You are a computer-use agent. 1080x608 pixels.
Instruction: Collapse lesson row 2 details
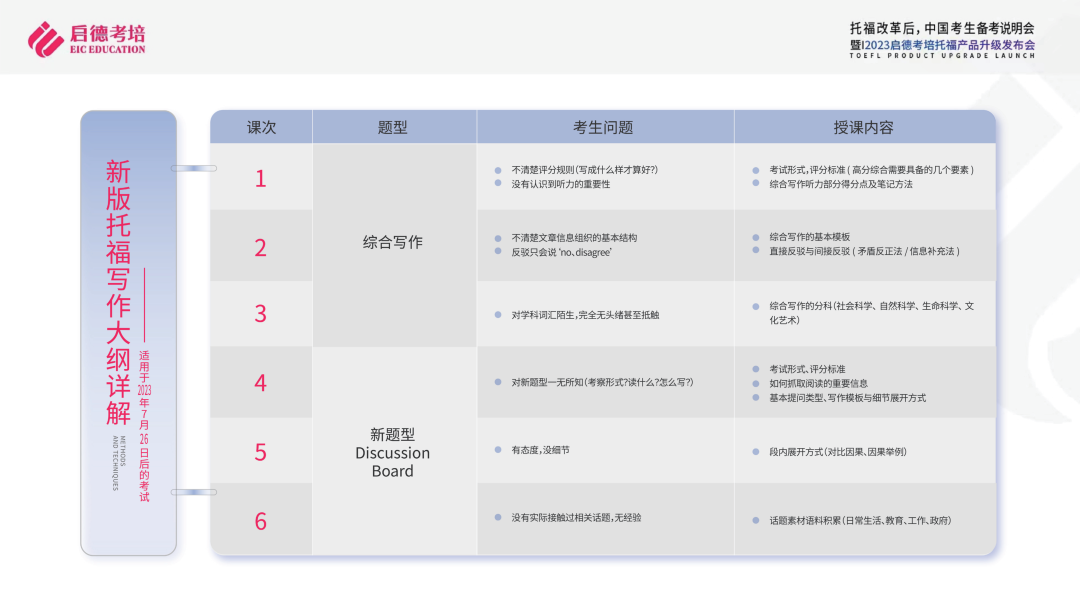260,245
